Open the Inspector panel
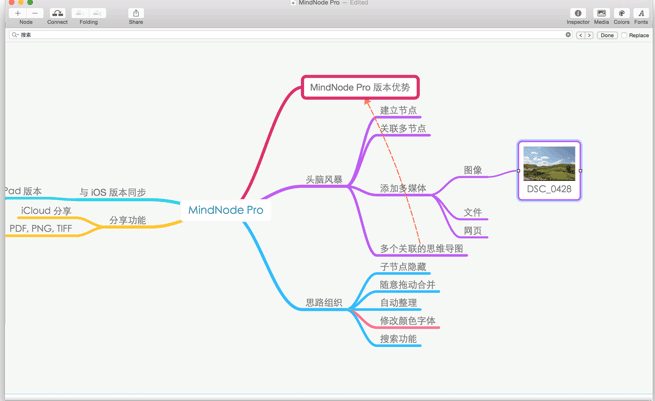The height and width of the screenshot is (401, 655). pyautogui.click(x=578, y=13)
